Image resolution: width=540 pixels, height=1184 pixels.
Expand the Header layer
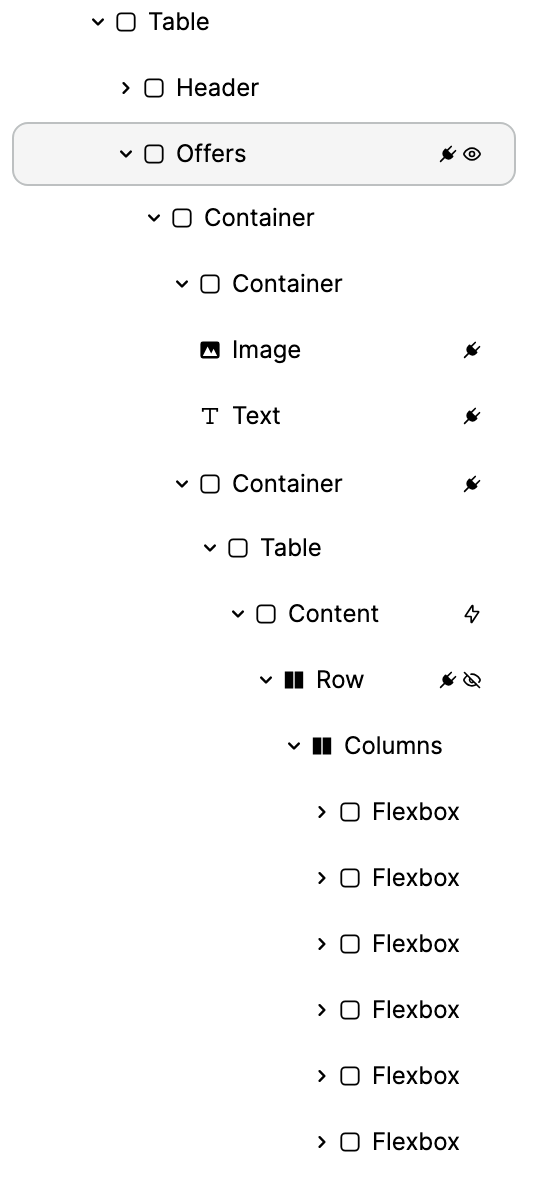coord(126,88)
